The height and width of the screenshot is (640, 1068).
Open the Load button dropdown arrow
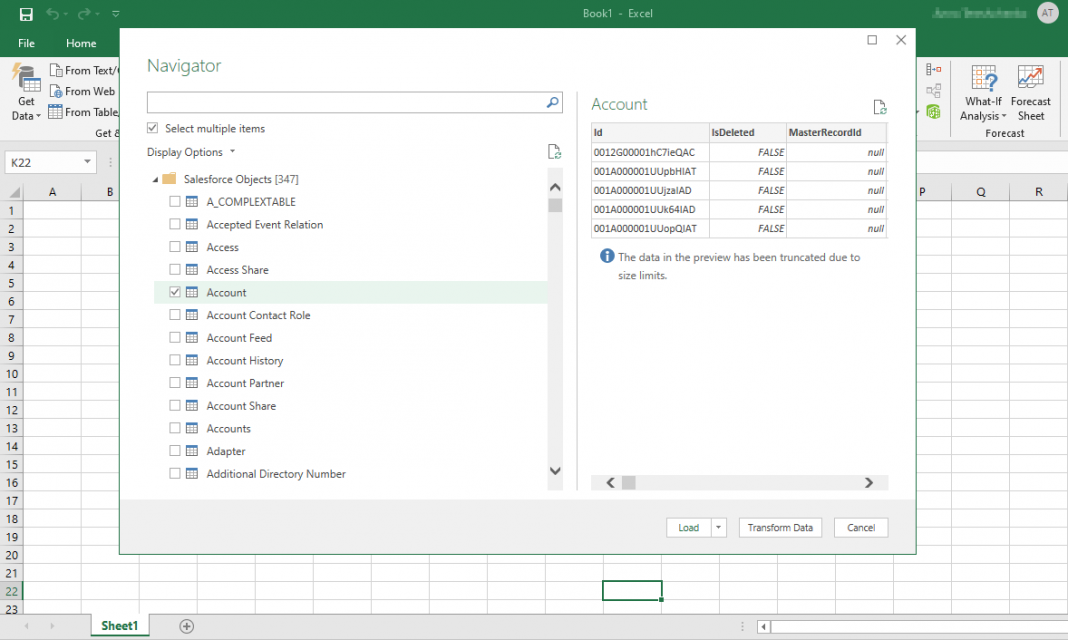tap(717, 527)
